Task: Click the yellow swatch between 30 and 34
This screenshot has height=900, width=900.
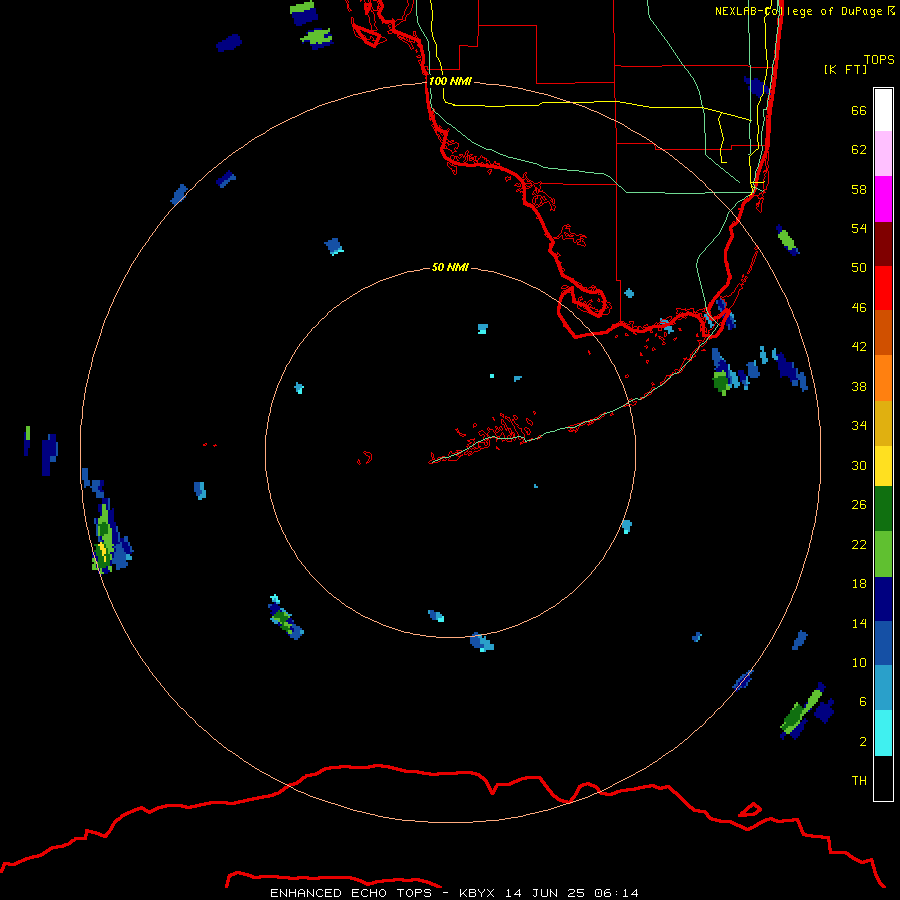Action: coord(883,466)
